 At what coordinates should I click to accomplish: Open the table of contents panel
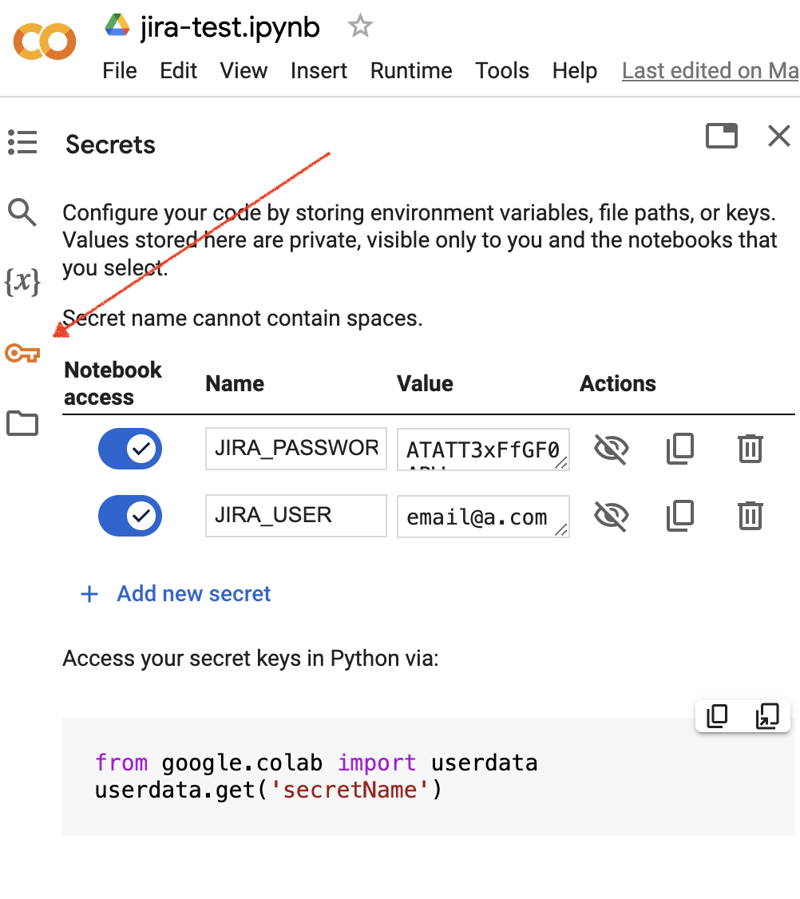point(22,142)
